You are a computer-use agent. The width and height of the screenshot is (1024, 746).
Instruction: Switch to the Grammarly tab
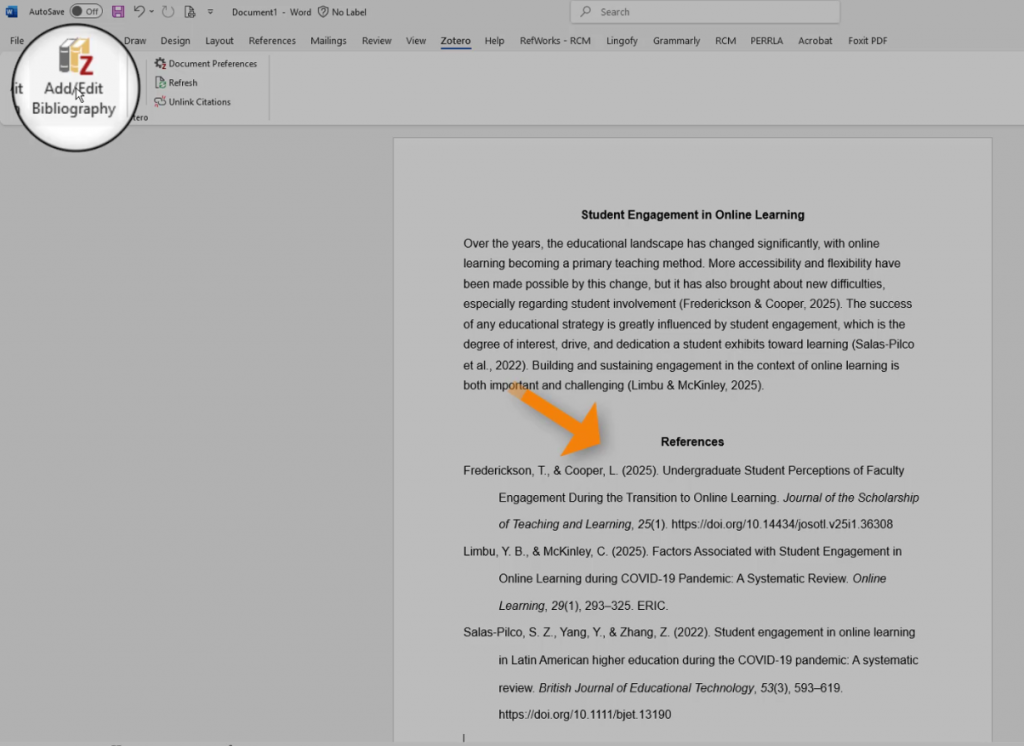676,41
